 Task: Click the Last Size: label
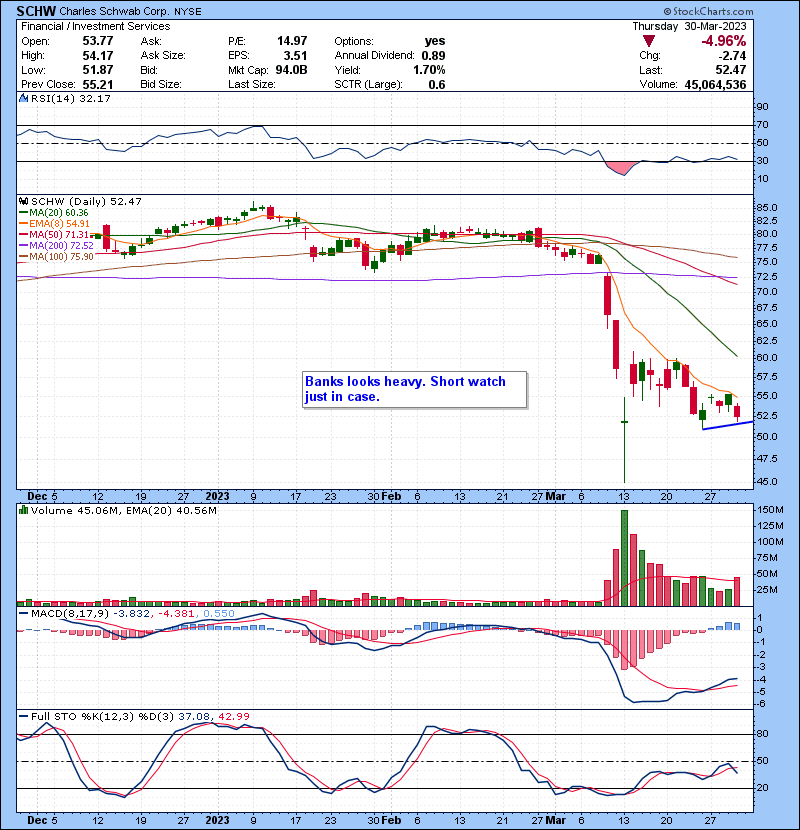click(x=251, y=85)
